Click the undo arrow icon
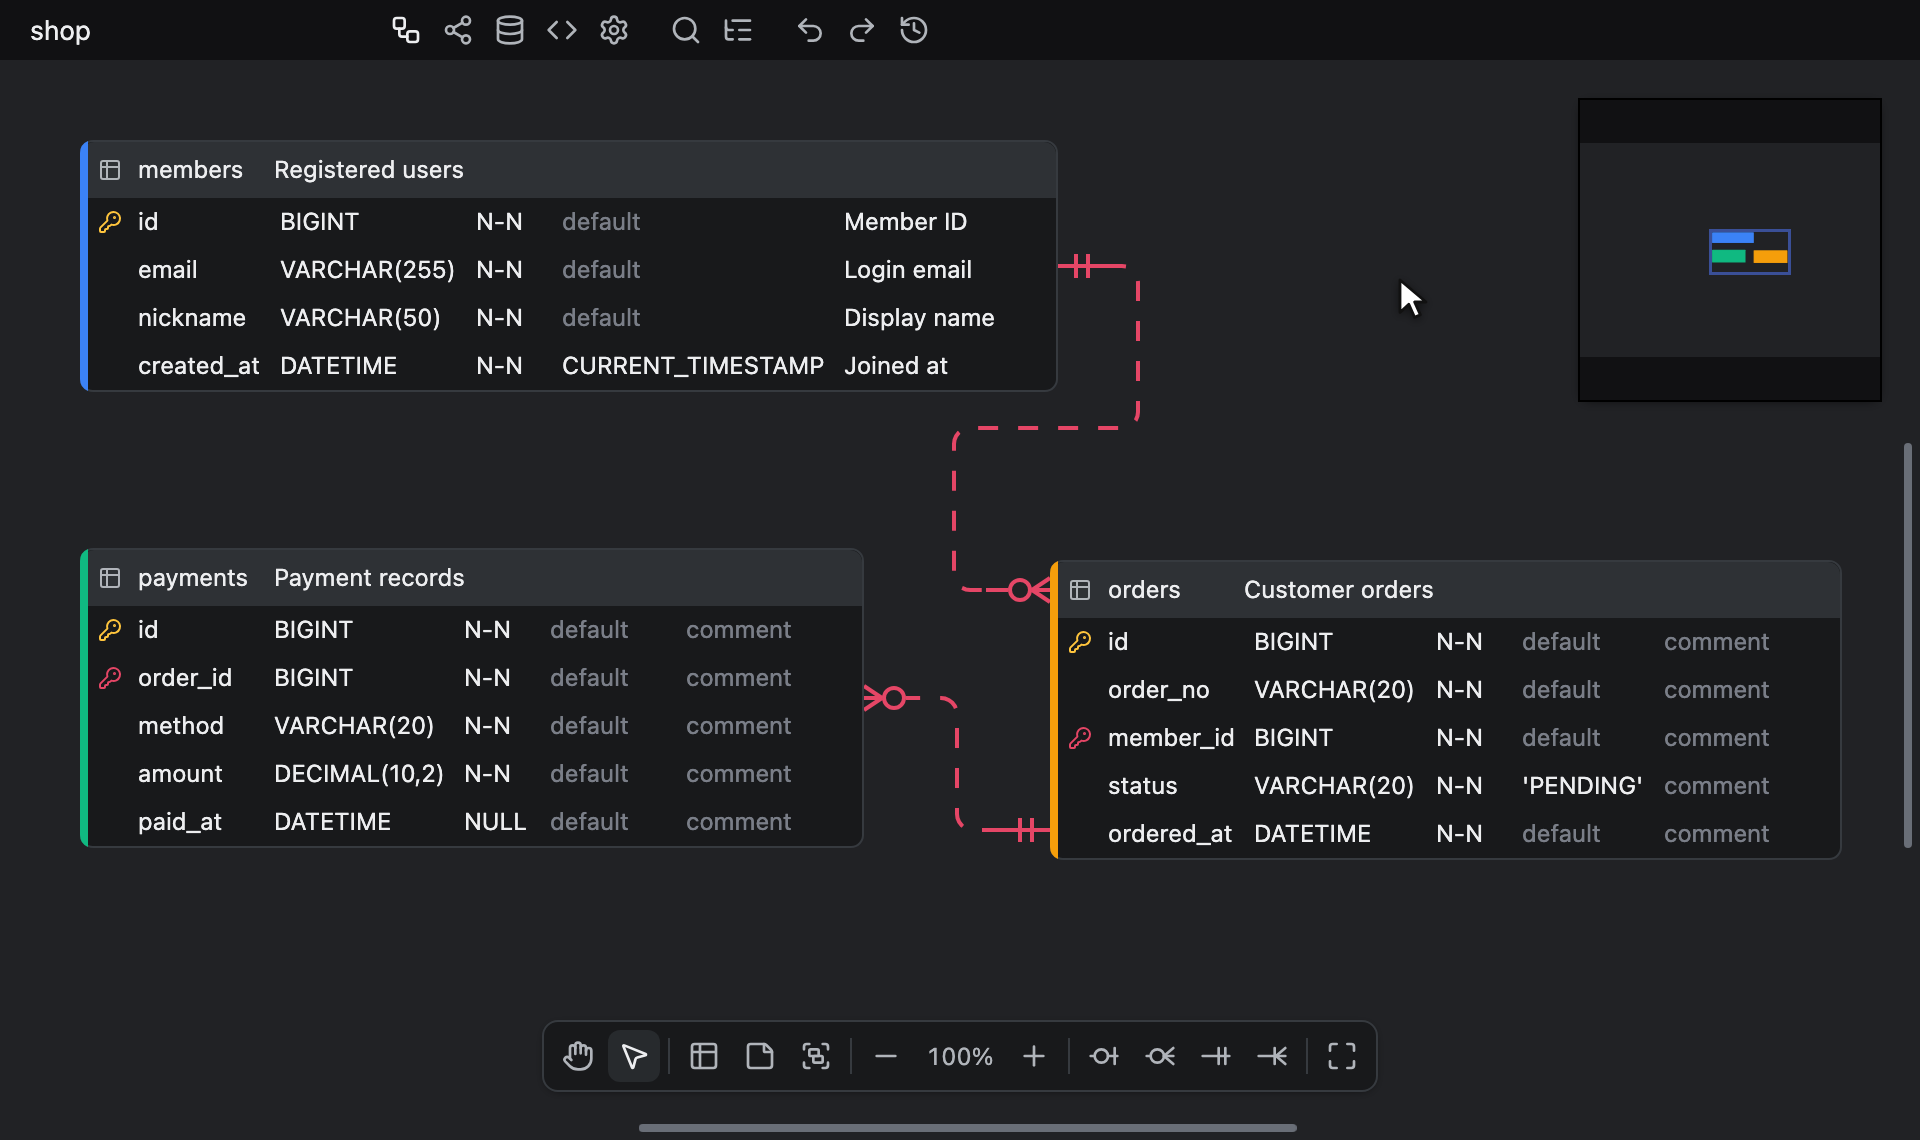Viewport: 1920px width, 1140px height. 810,30
